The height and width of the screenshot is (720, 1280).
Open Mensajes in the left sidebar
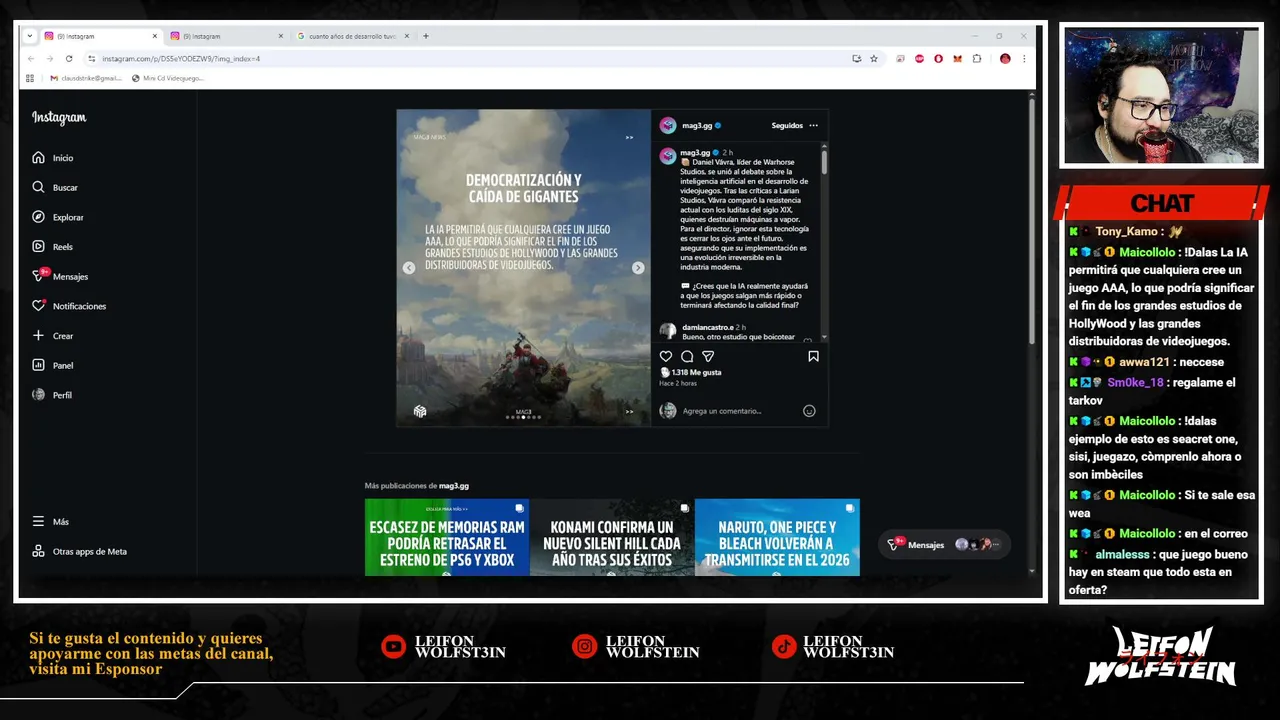coord(60,276)
